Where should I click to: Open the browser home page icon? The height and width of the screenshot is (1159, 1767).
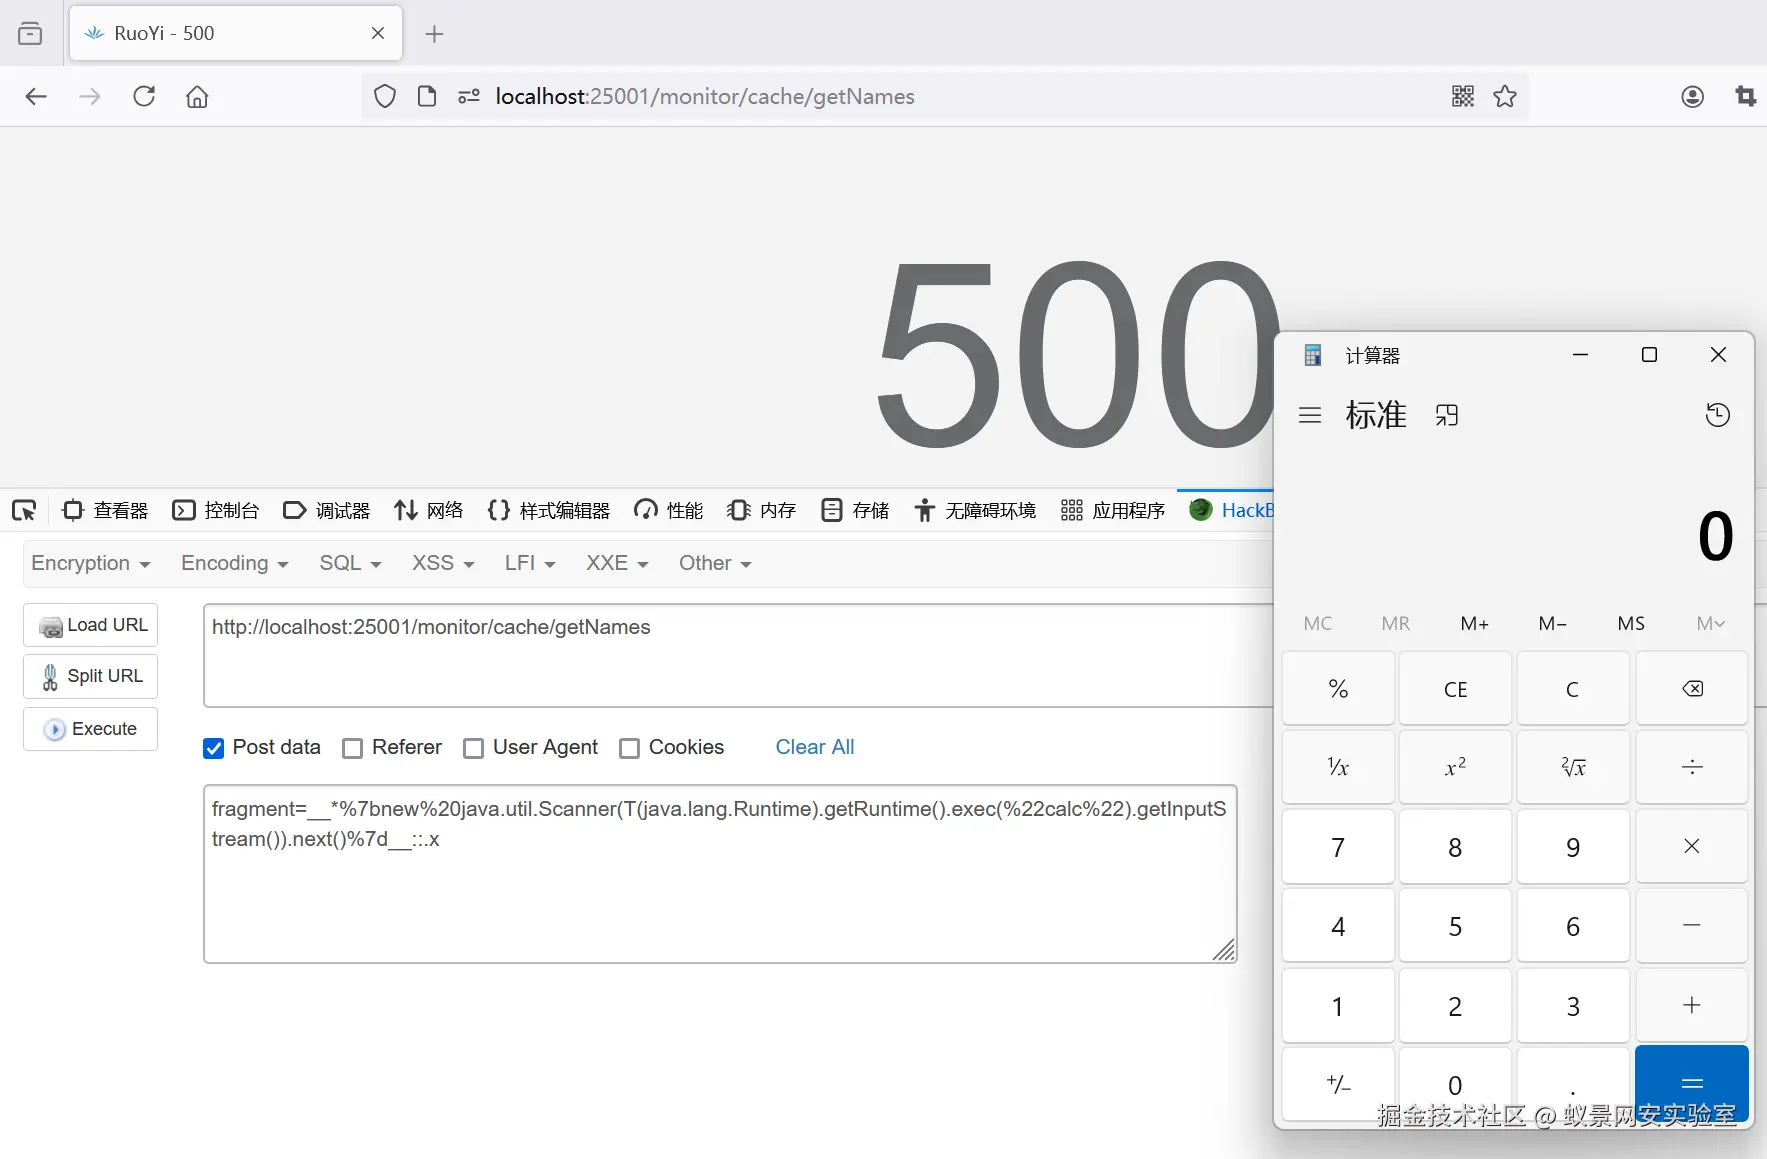coord(198,96)
